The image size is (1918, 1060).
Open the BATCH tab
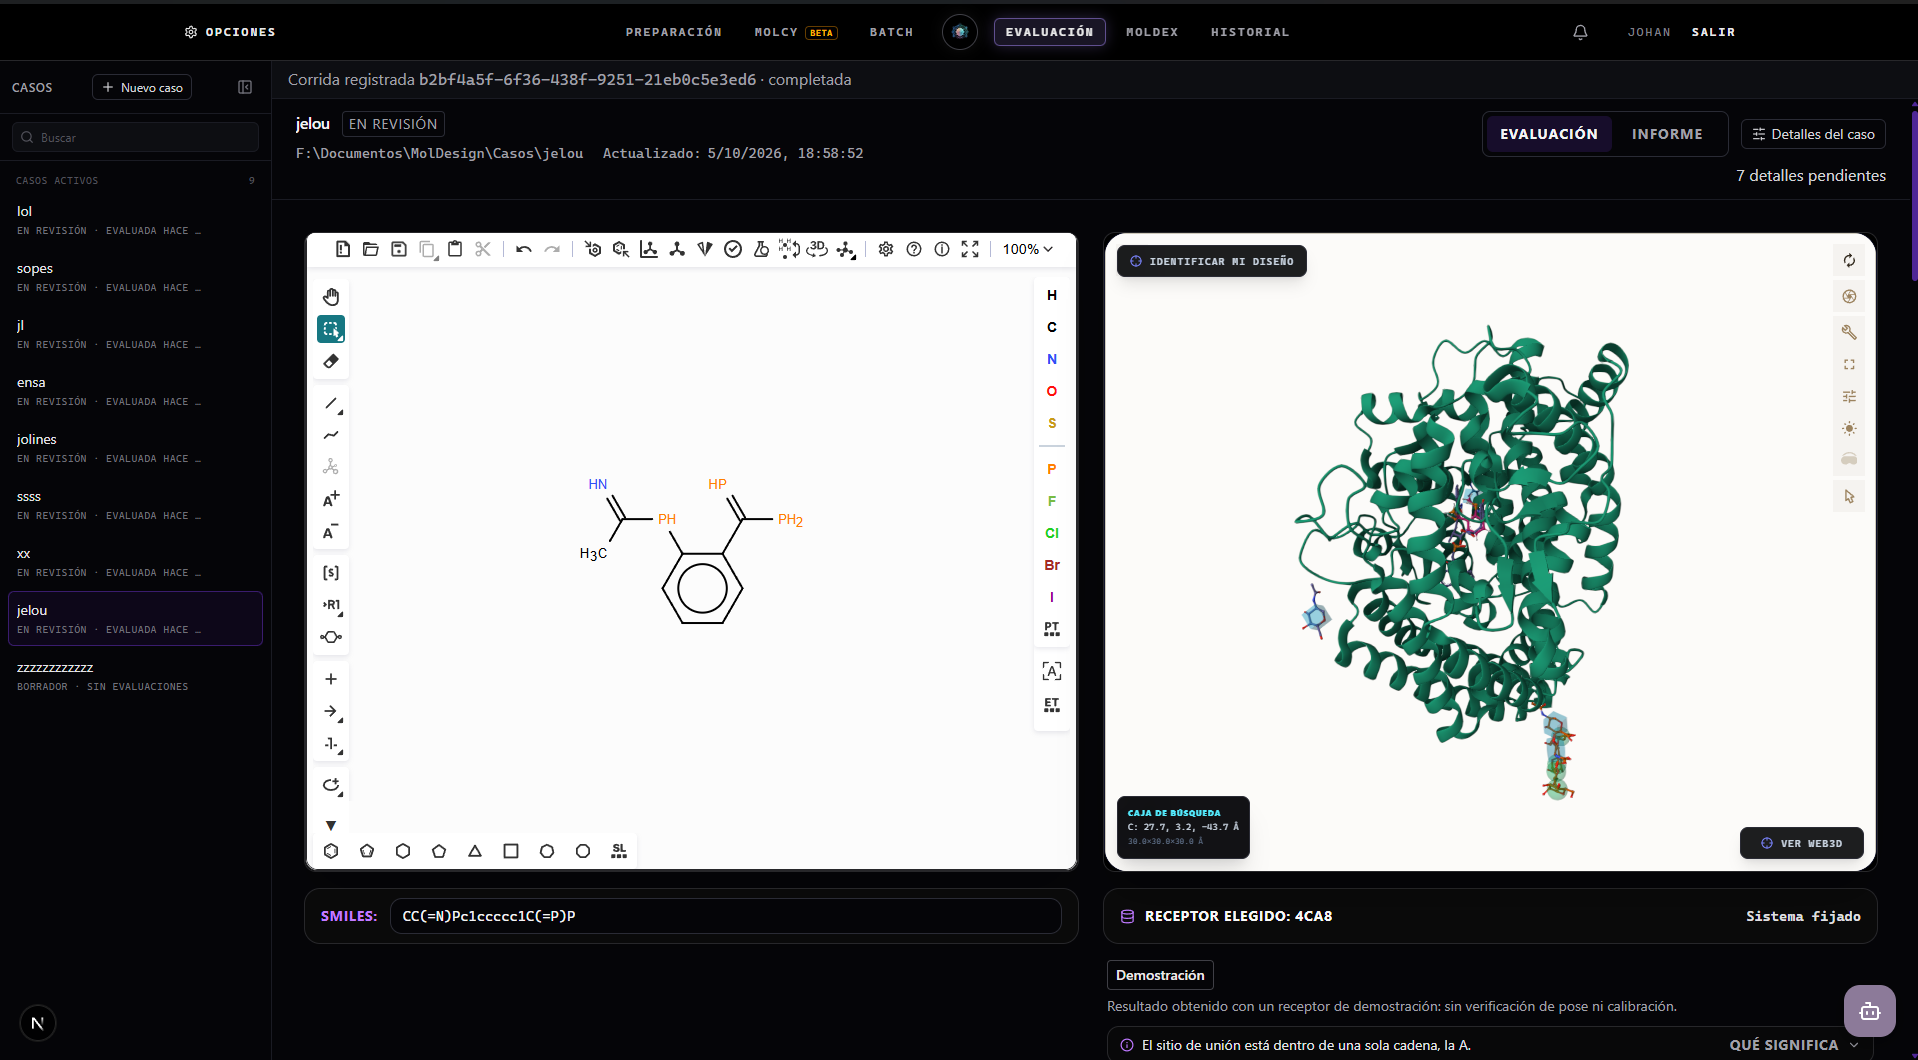[891, 32]
